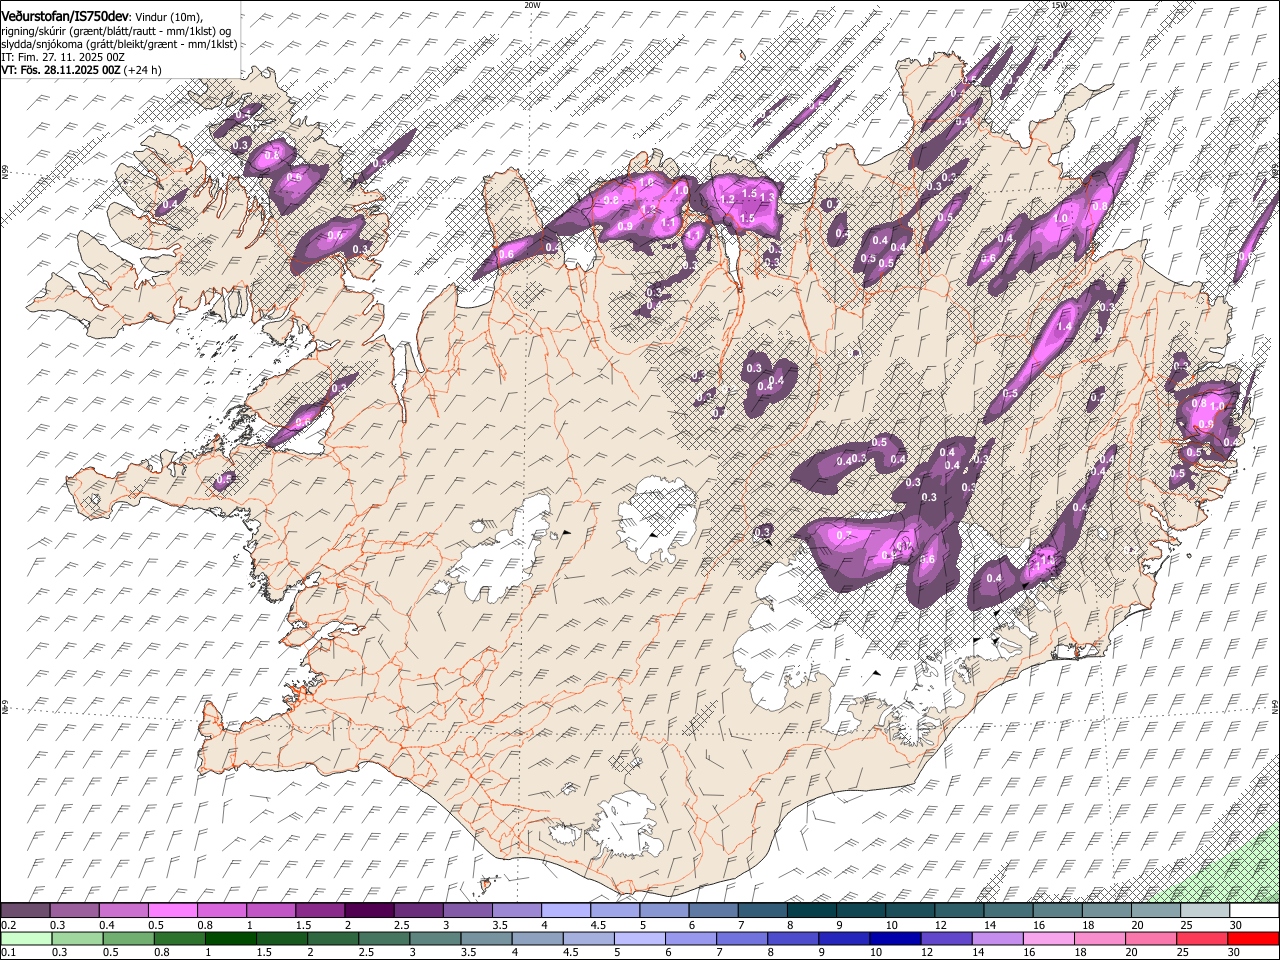Select the darkest purple 2–2.5 snow legend swatch

click(x=368, y=911)
